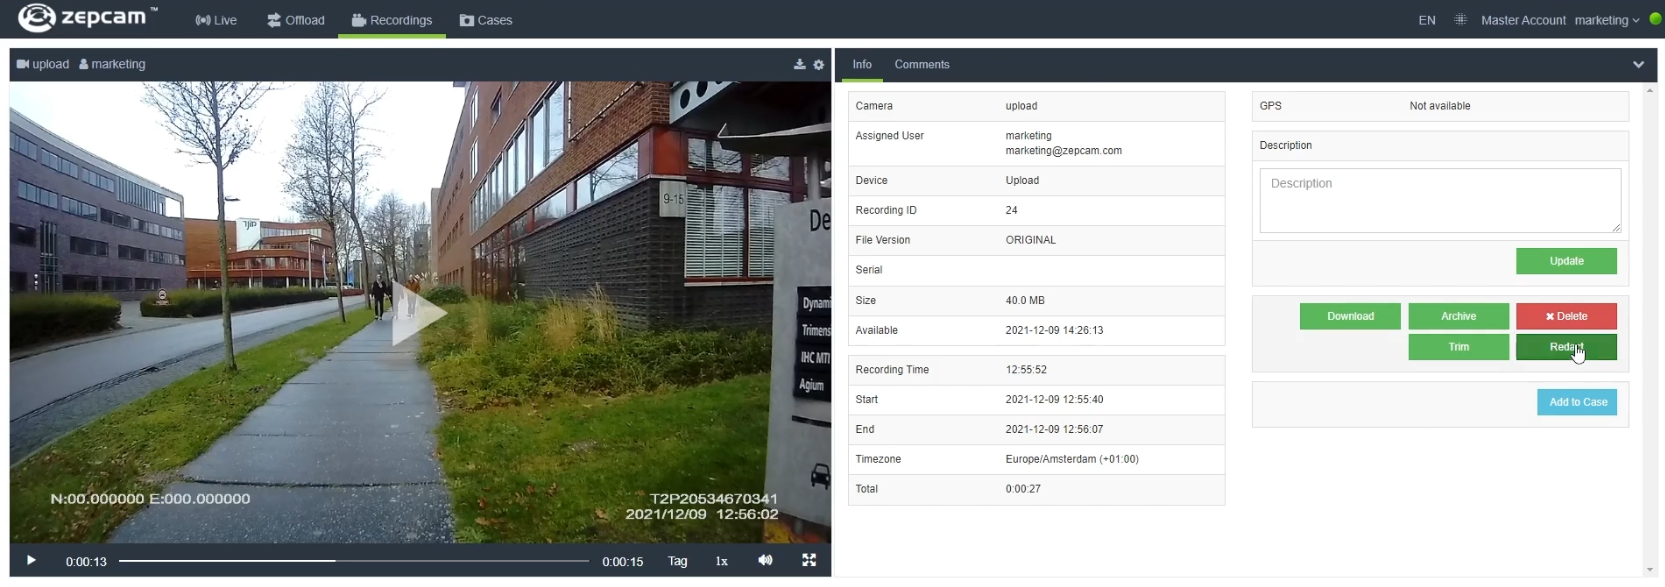Select Recording Time 12:55:52 value
Image resolution: width=1665 pixels, height=587 pixels.
(x=1026, y=370)
